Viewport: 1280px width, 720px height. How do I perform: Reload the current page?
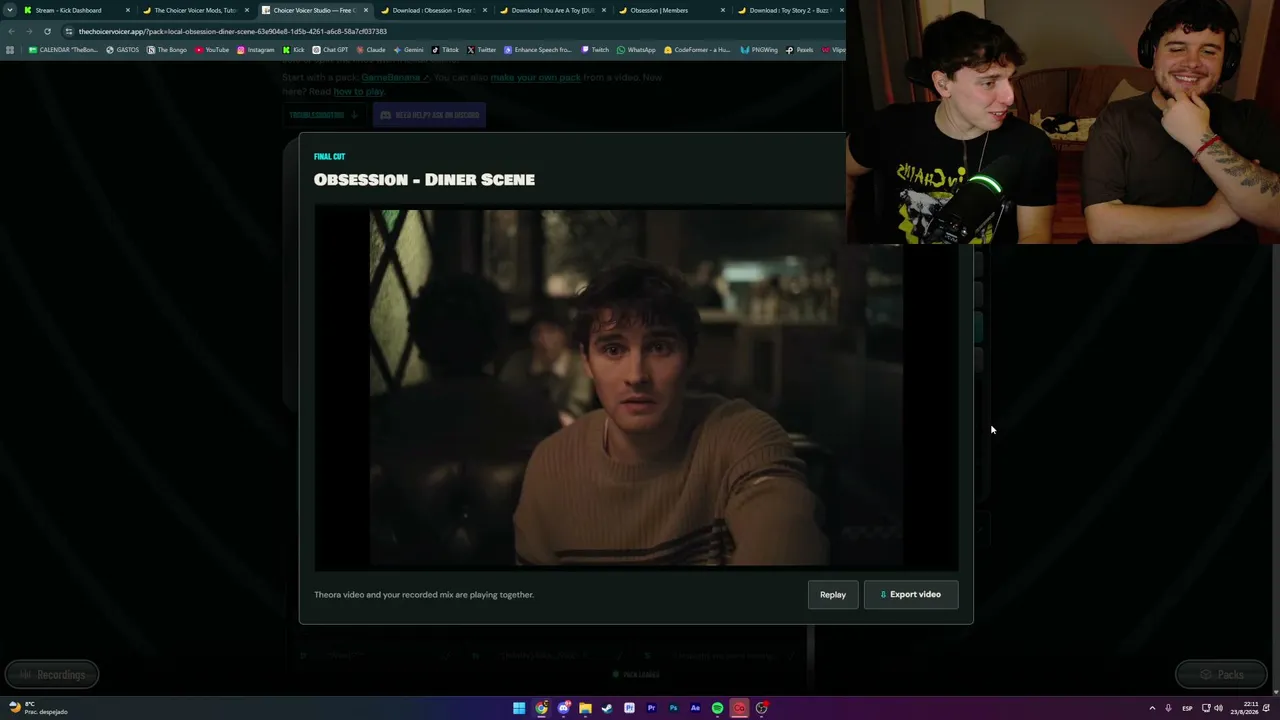pyautogui.click(x=47, y=31)
